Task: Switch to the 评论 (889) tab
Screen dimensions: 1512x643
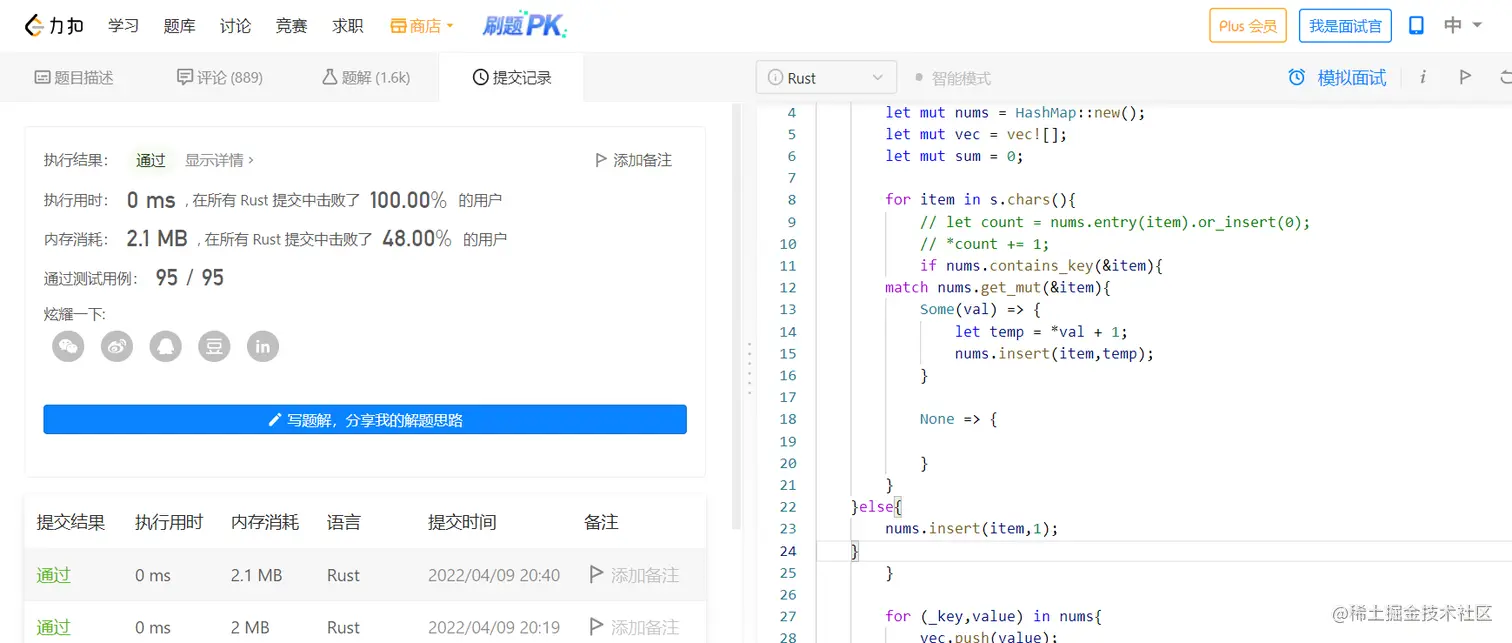Action: 220,77
